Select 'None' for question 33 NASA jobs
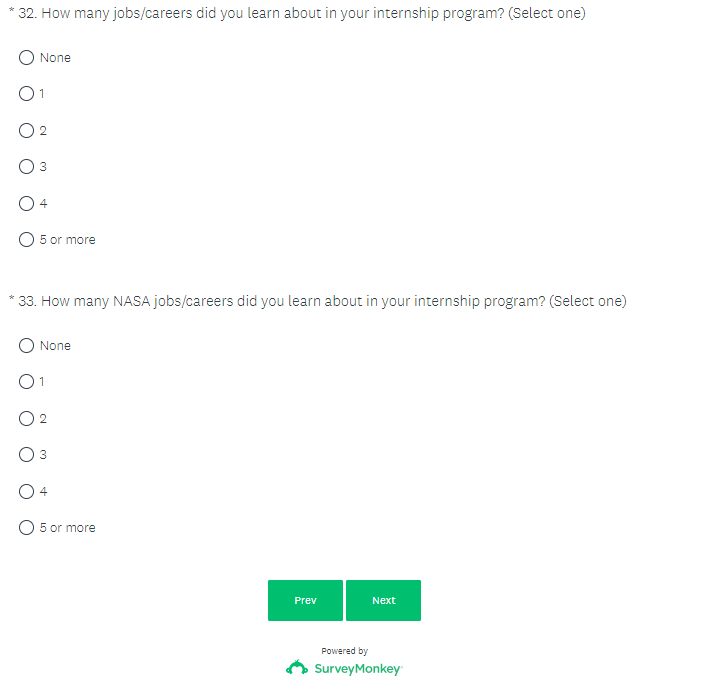 27,346
